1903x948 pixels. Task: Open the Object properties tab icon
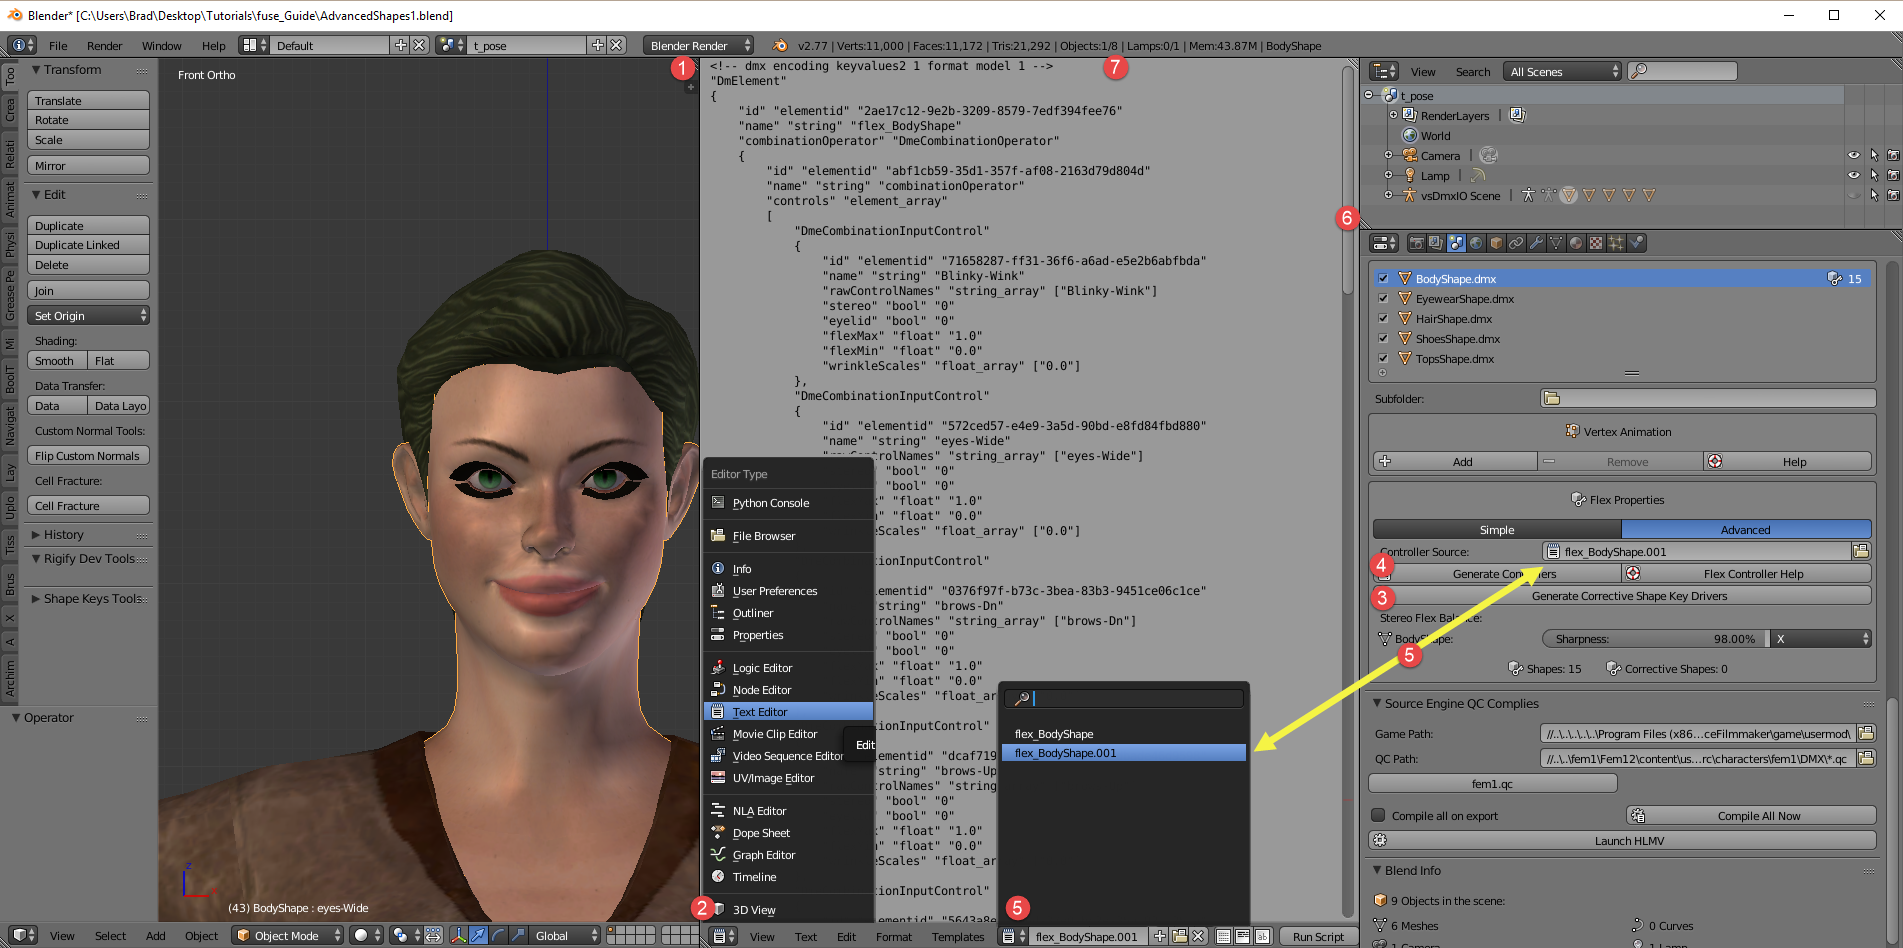(x=1496, y=243)
